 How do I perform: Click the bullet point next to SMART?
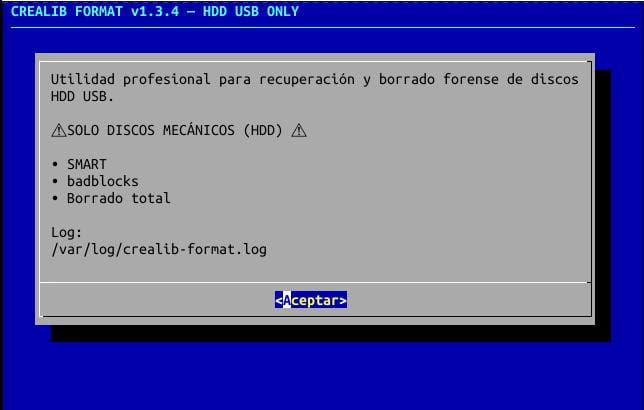click(55, 164)
